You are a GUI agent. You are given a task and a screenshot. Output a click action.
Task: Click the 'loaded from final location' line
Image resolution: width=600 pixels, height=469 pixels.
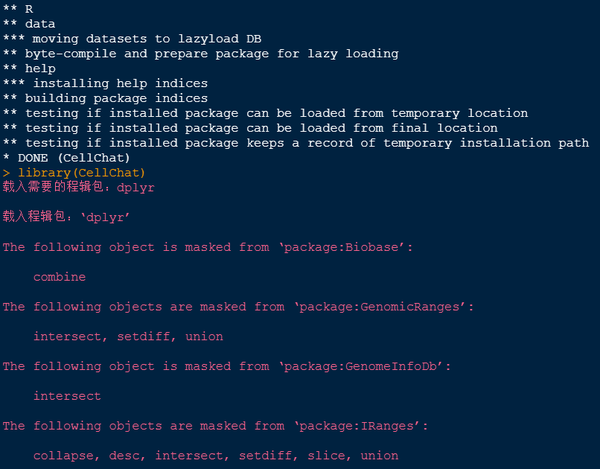(x=250, y=128)
